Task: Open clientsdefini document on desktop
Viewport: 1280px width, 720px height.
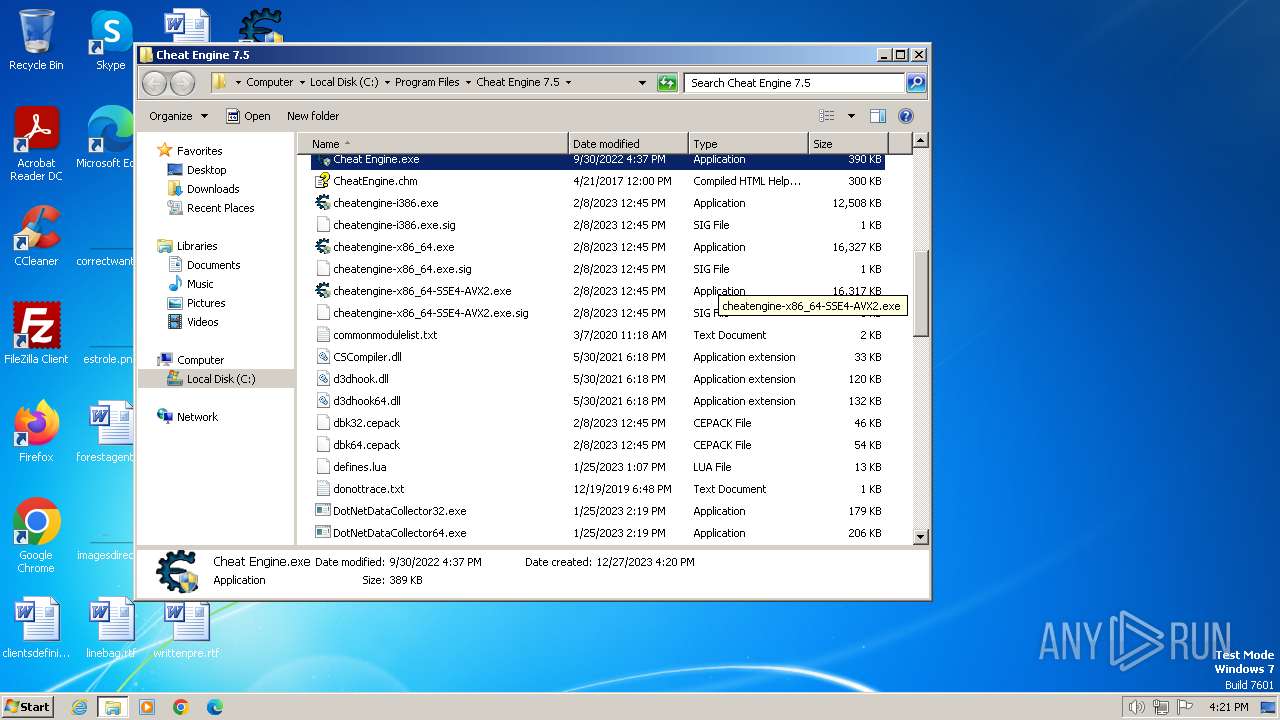Action: coord(36,628)
